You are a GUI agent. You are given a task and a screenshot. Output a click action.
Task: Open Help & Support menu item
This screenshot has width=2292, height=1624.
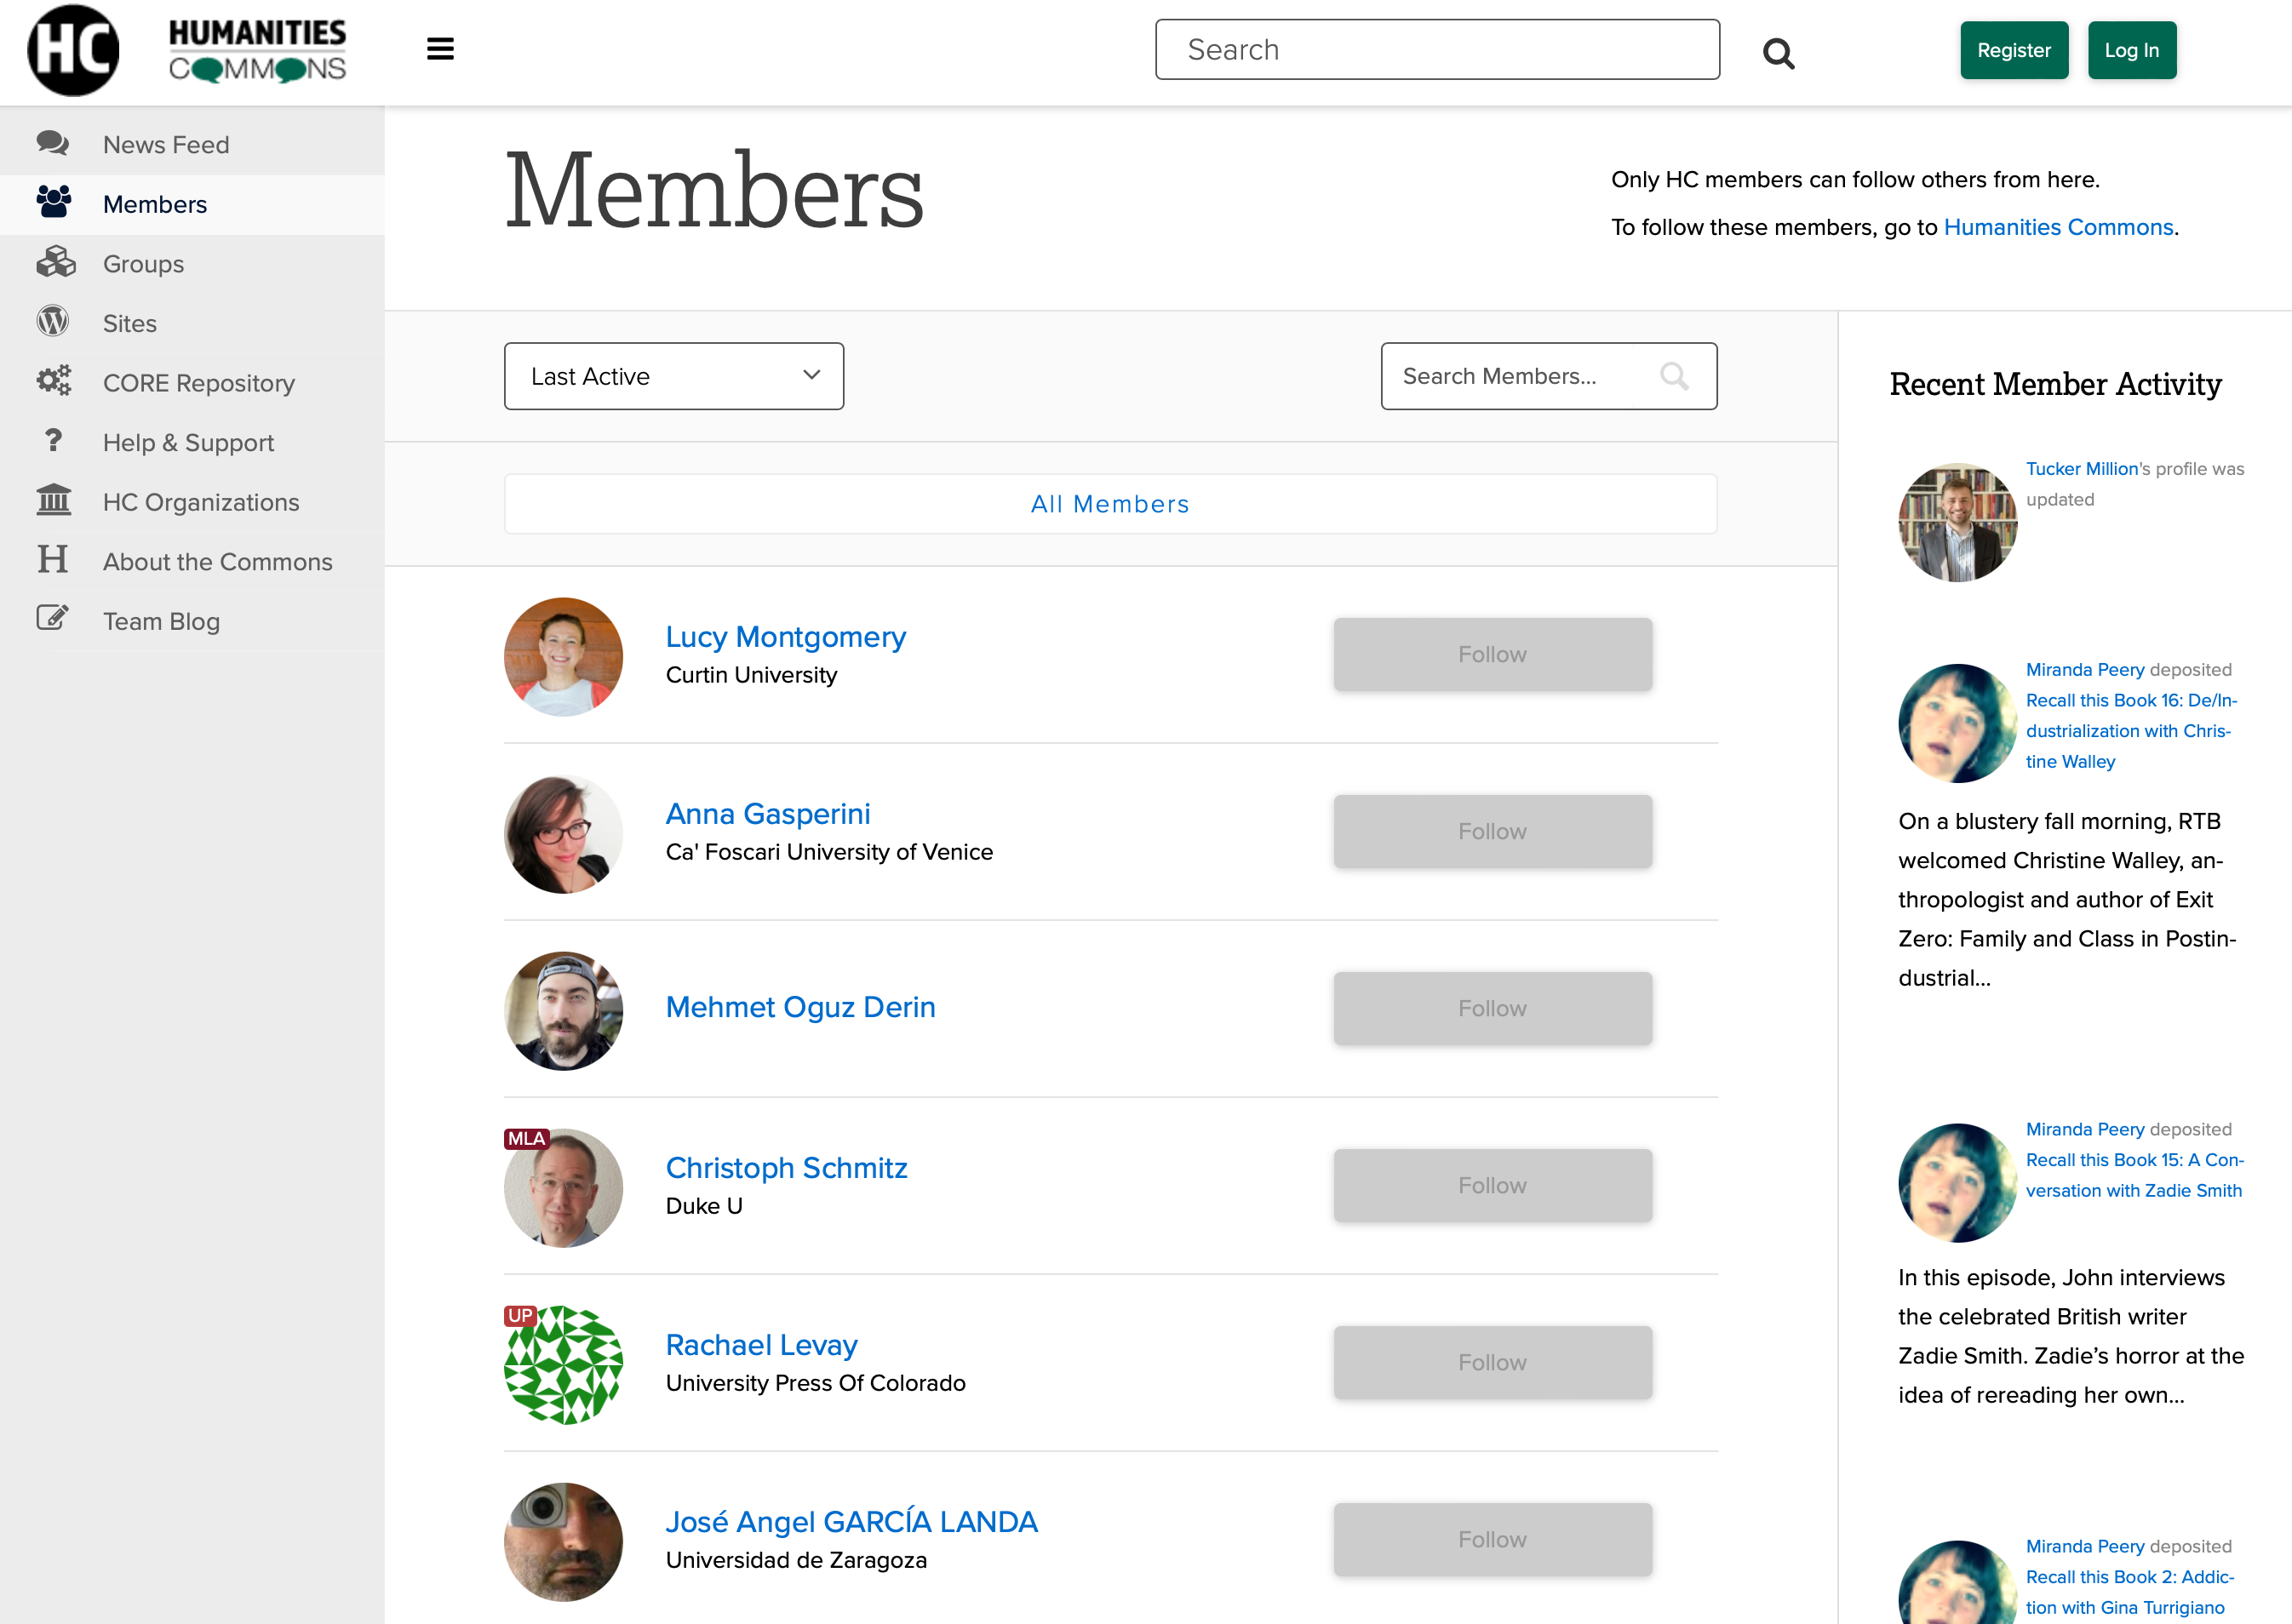[x=188, y=442]
